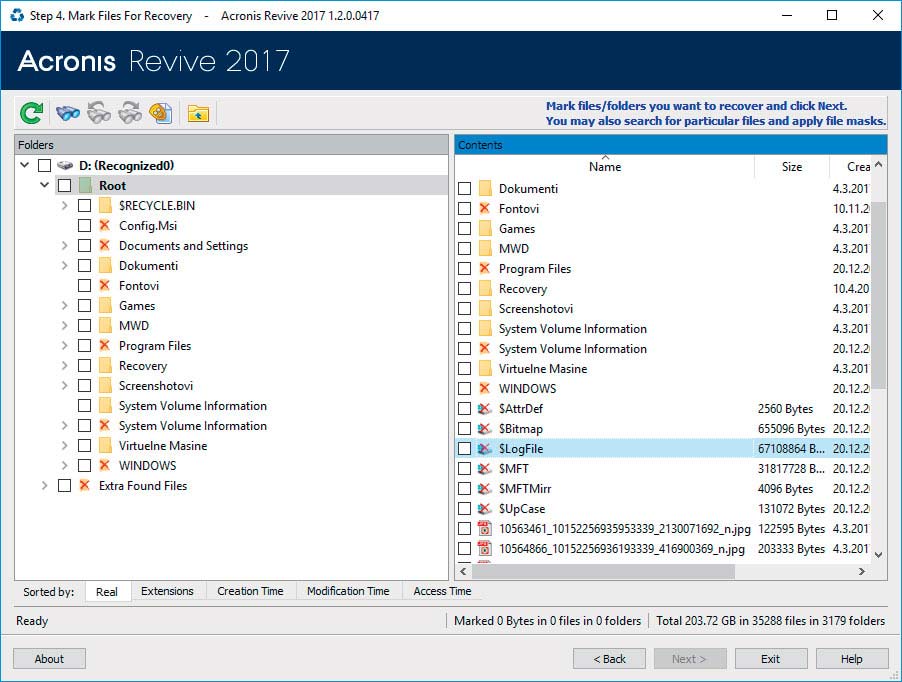Screen dimensions: 902x682
Task: Tick the Extra Found Files checkbox
Action: click(64, 485)
